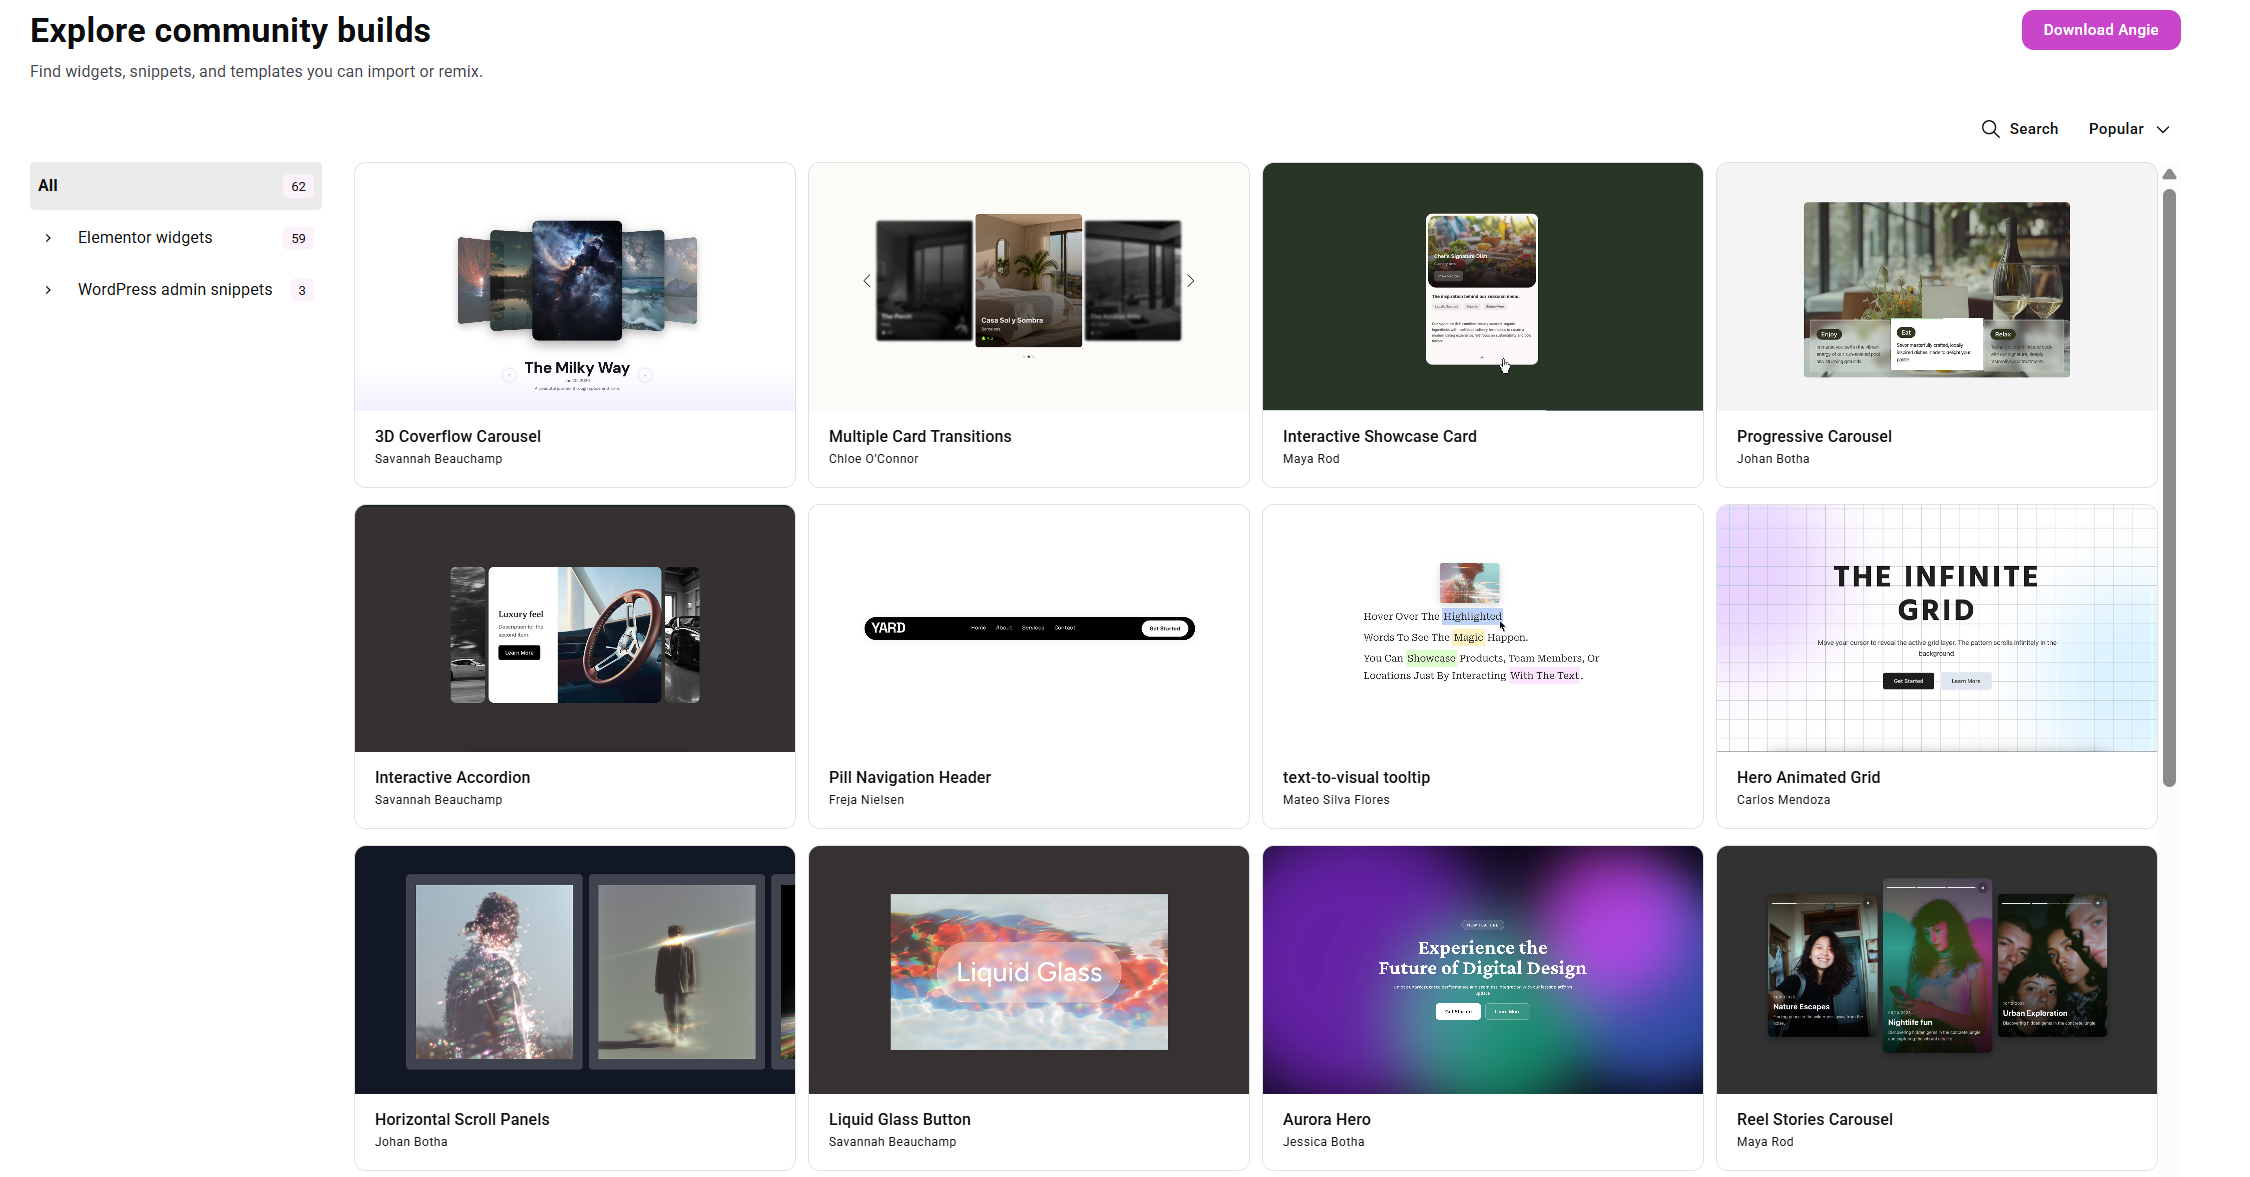Click the Pill Navigation Header title

click(910, 778)
